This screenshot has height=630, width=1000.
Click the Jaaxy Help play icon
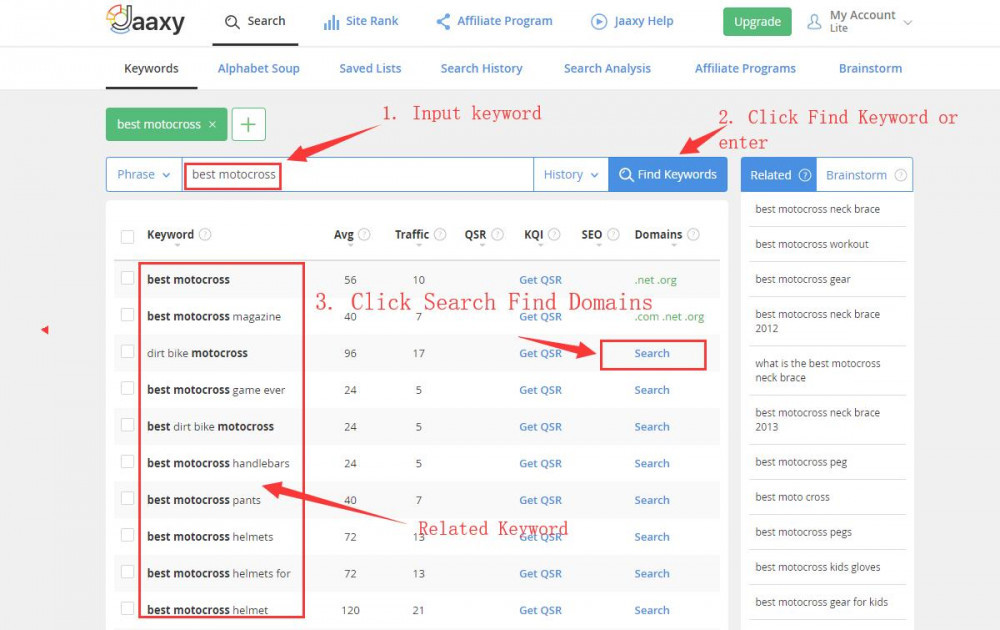pos(599,22)
